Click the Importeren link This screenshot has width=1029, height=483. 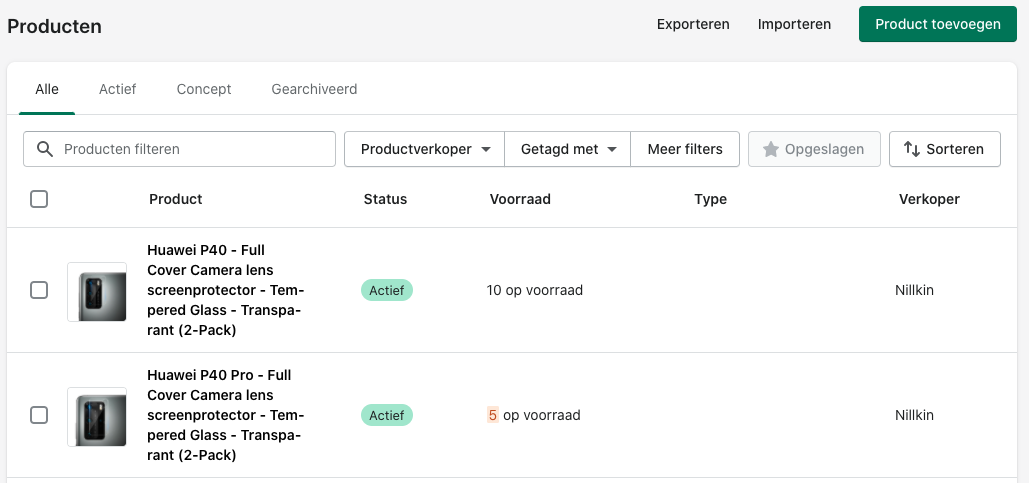pyautogui.click(x=794, y=24)
